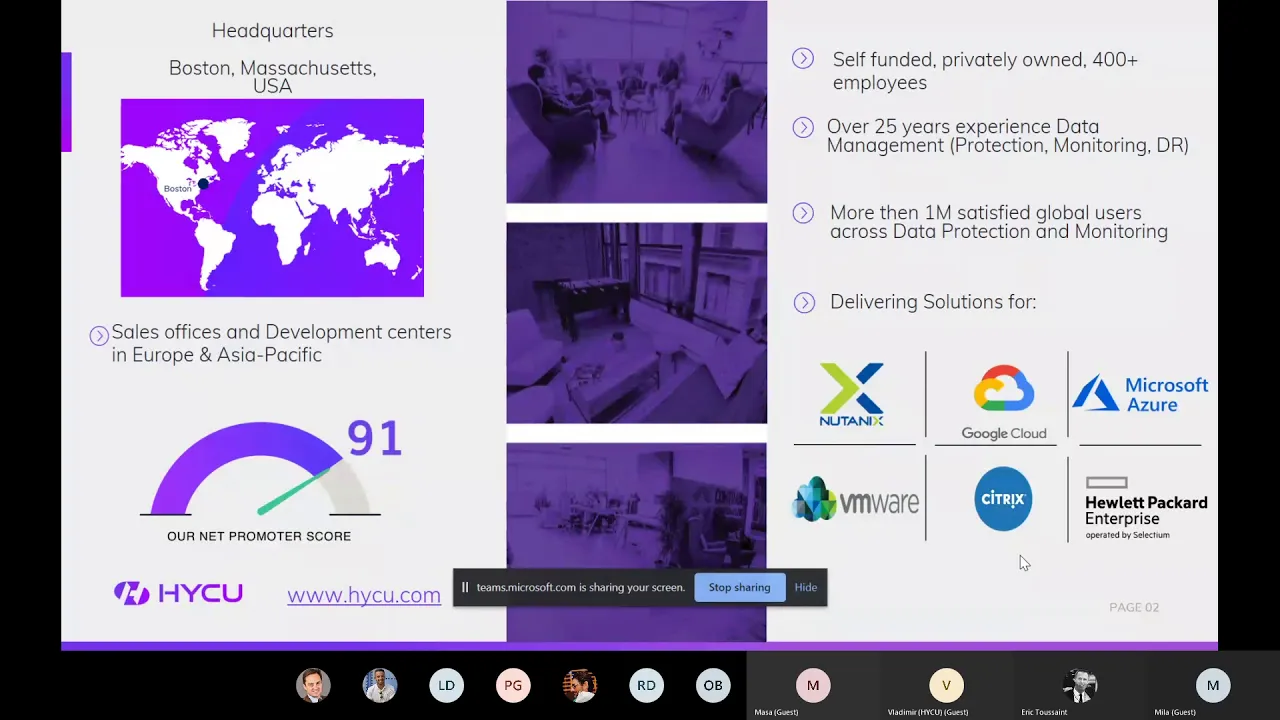Click the photo avatar between PG and RD
This screenshot has width=1280, height=720.
click(579, 685)
